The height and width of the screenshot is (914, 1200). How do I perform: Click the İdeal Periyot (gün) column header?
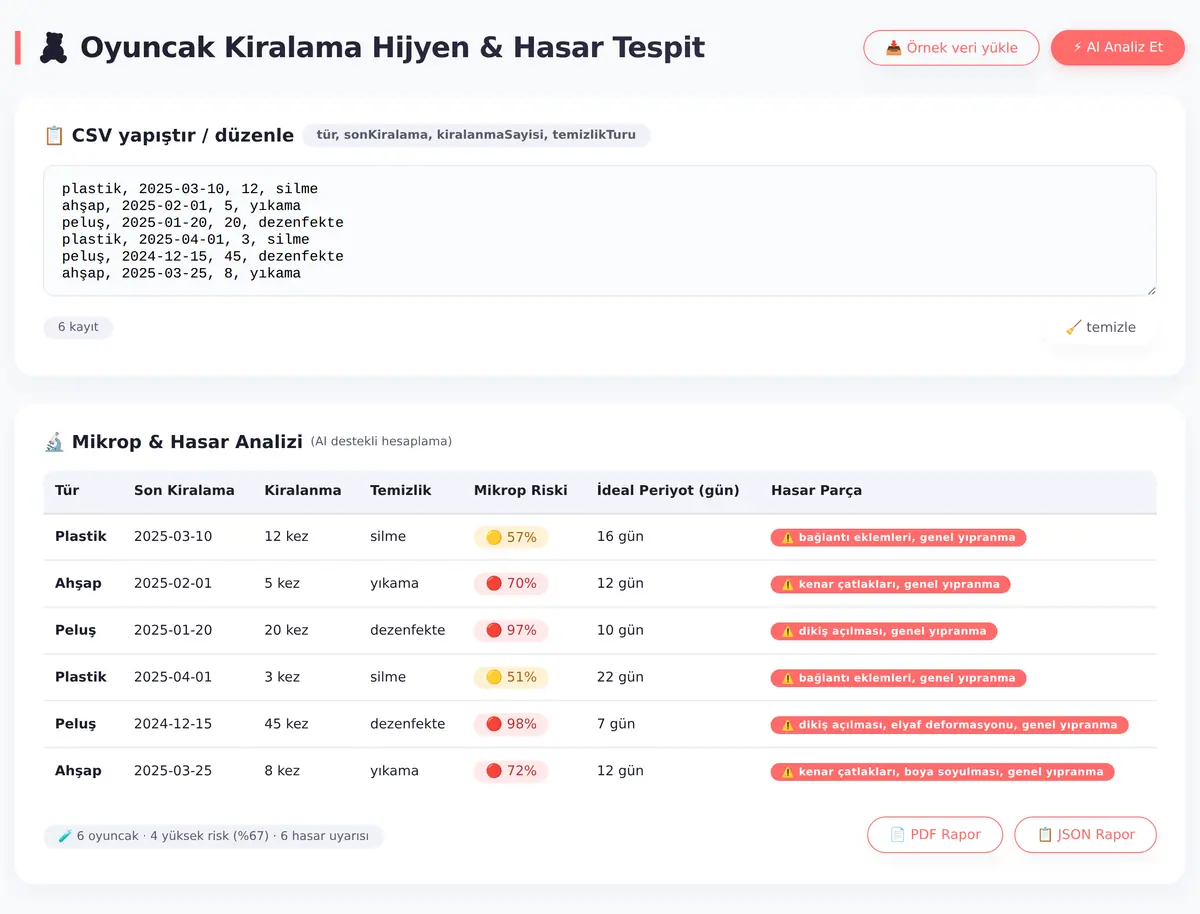[668, 490]
